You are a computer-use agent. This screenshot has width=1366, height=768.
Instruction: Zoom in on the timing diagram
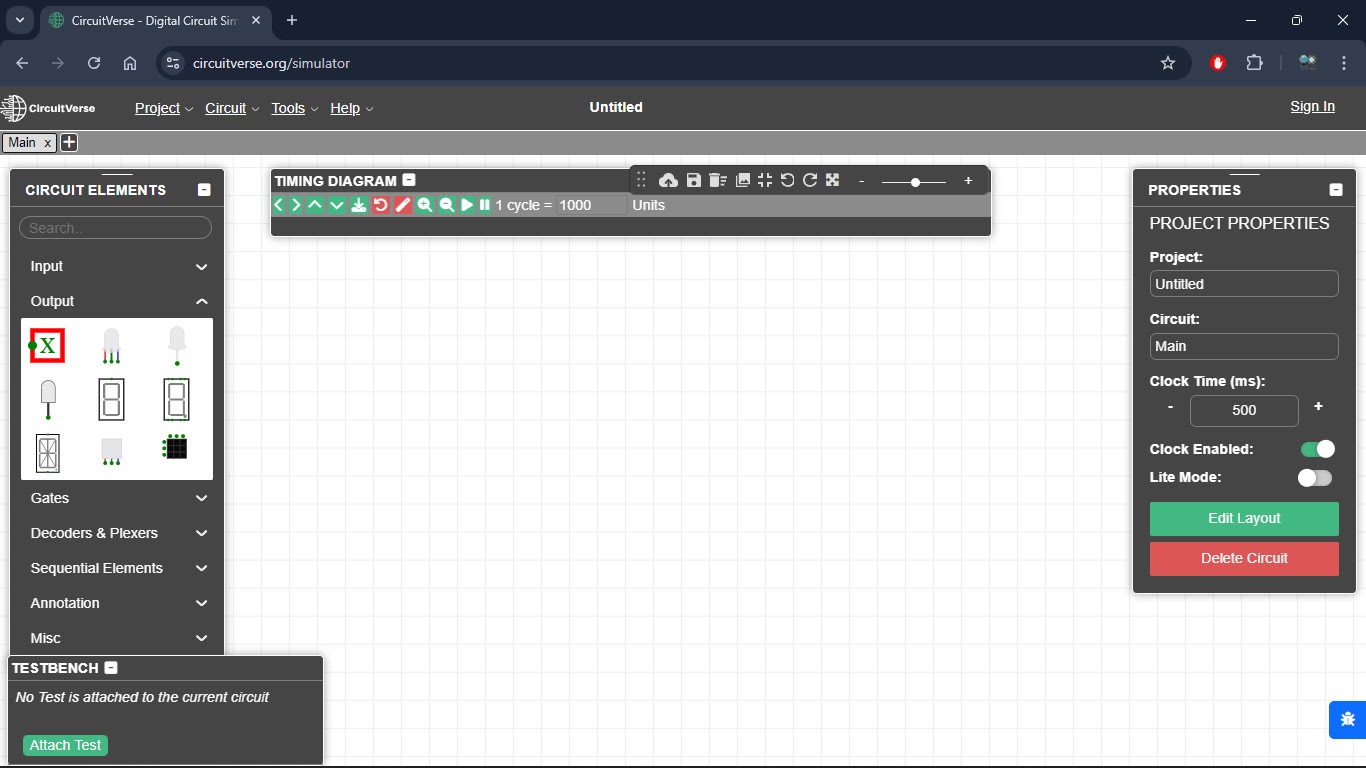coord(425,205)
